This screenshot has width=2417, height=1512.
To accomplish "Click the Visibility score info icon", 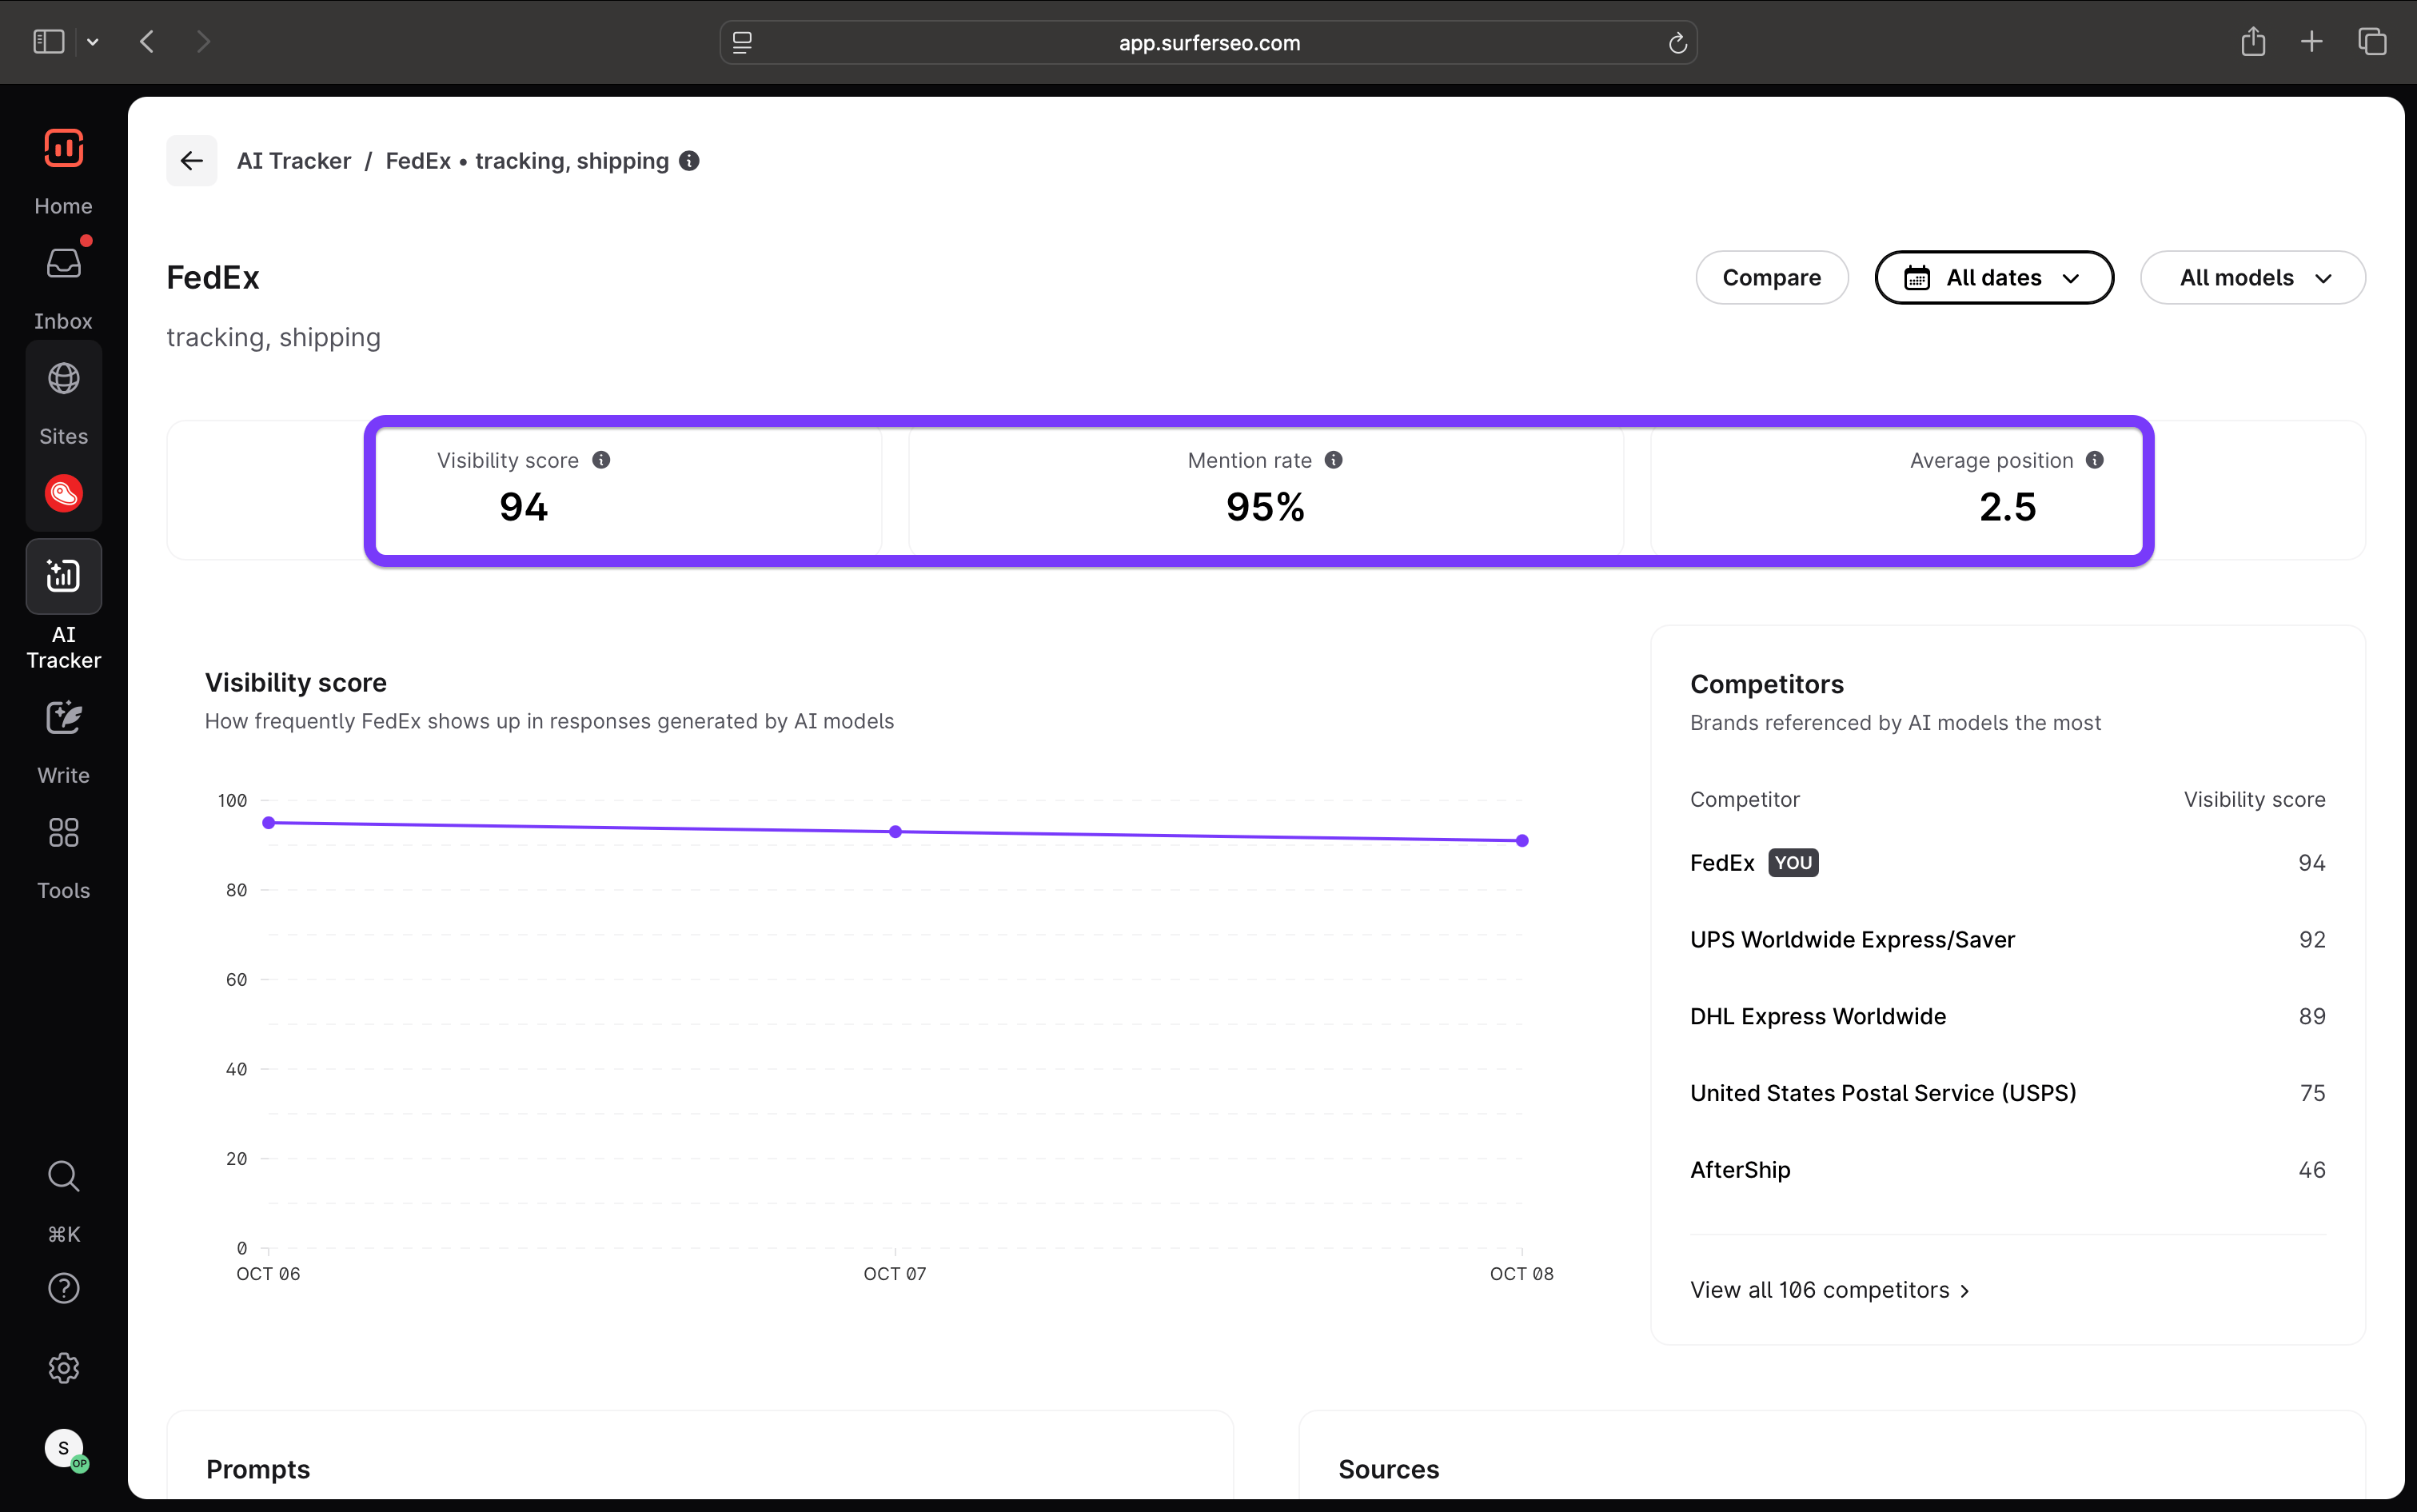I will click(x=601, y=460).
